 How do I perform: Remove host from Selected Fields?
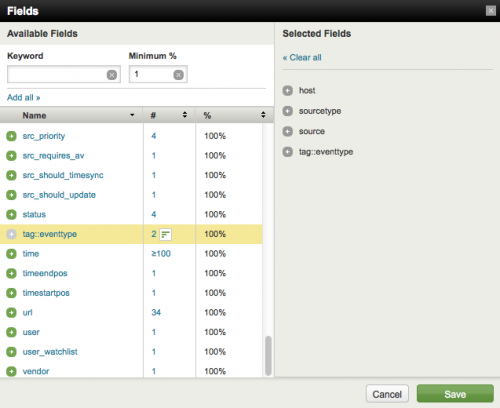tap(288, 91)
